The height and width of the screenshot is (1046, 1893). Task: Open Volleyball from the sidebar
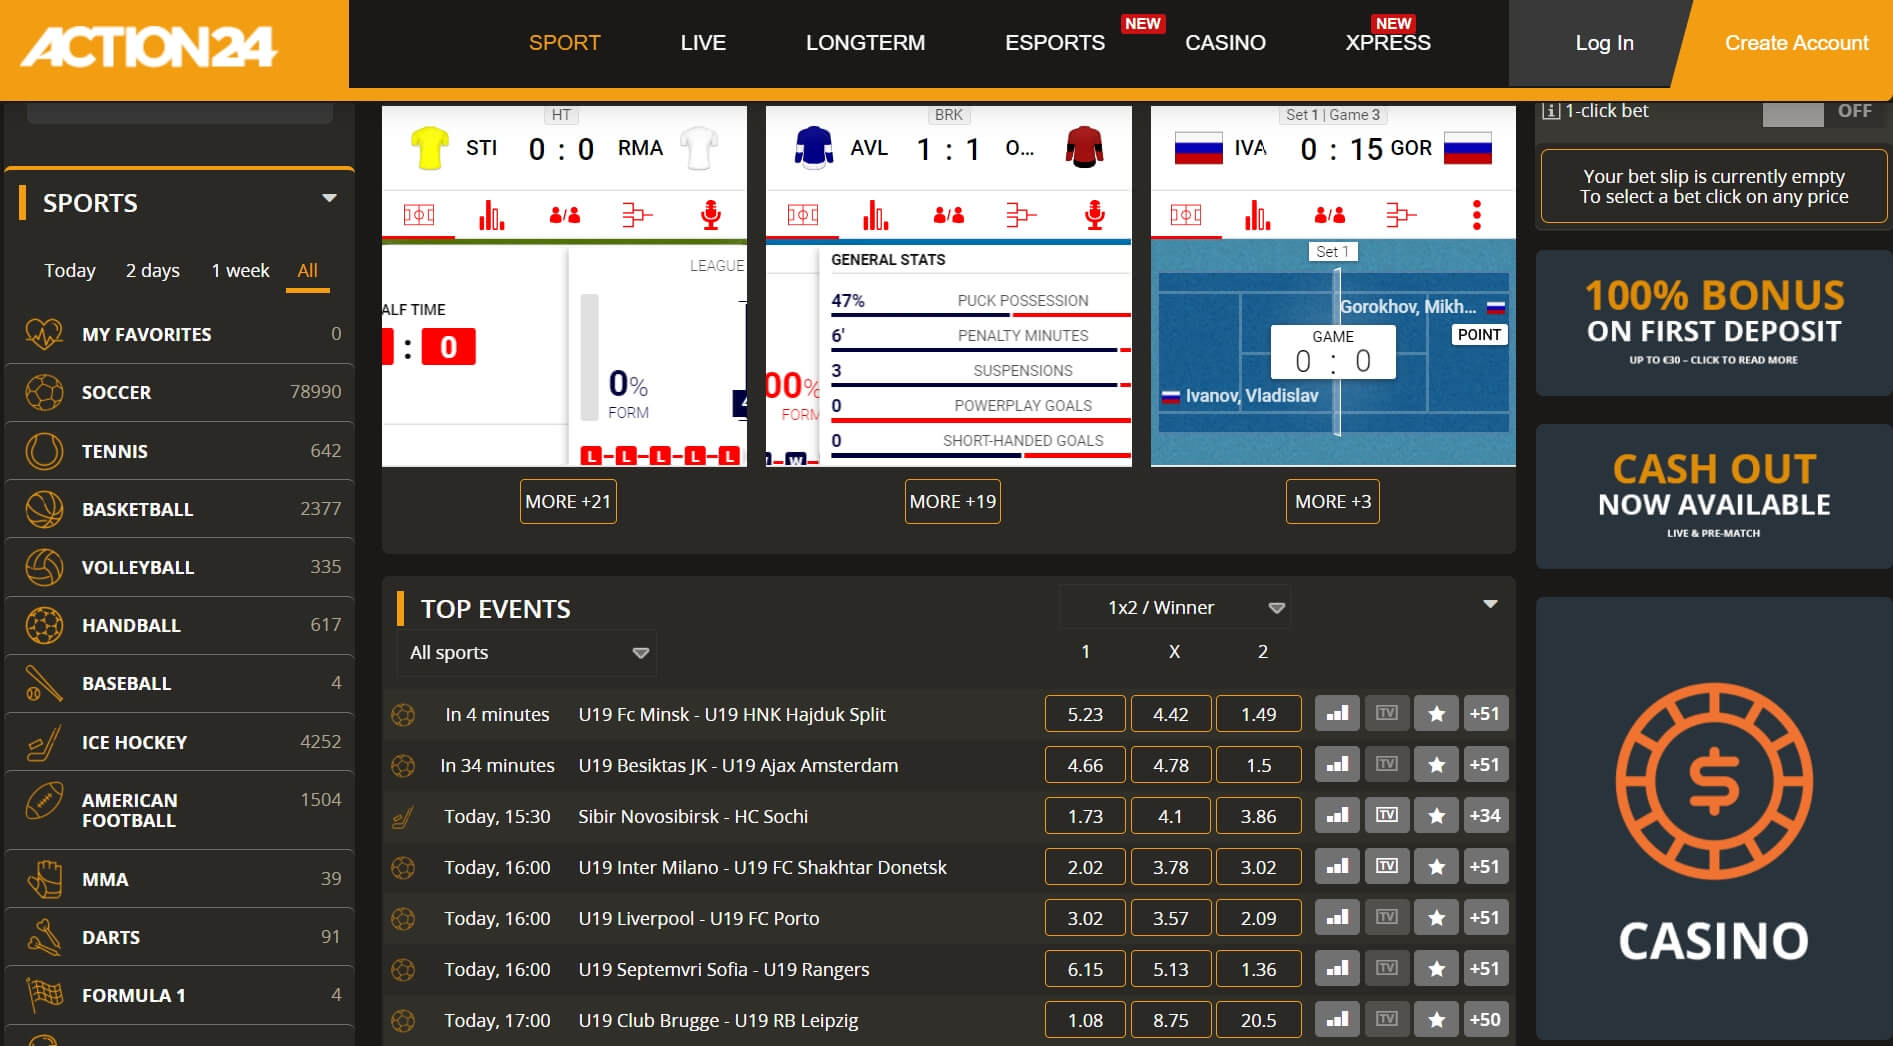(x=180, y=567)
